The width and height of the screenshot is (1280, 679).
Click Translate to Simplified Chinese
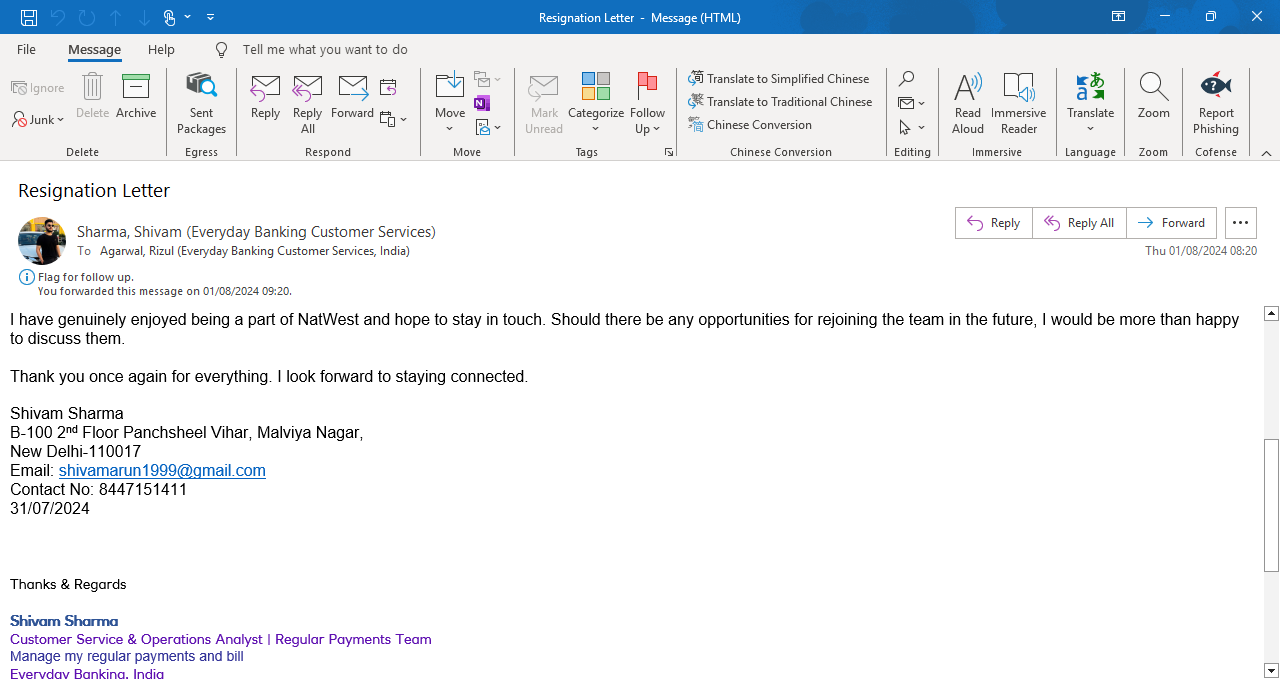point(779,79)
